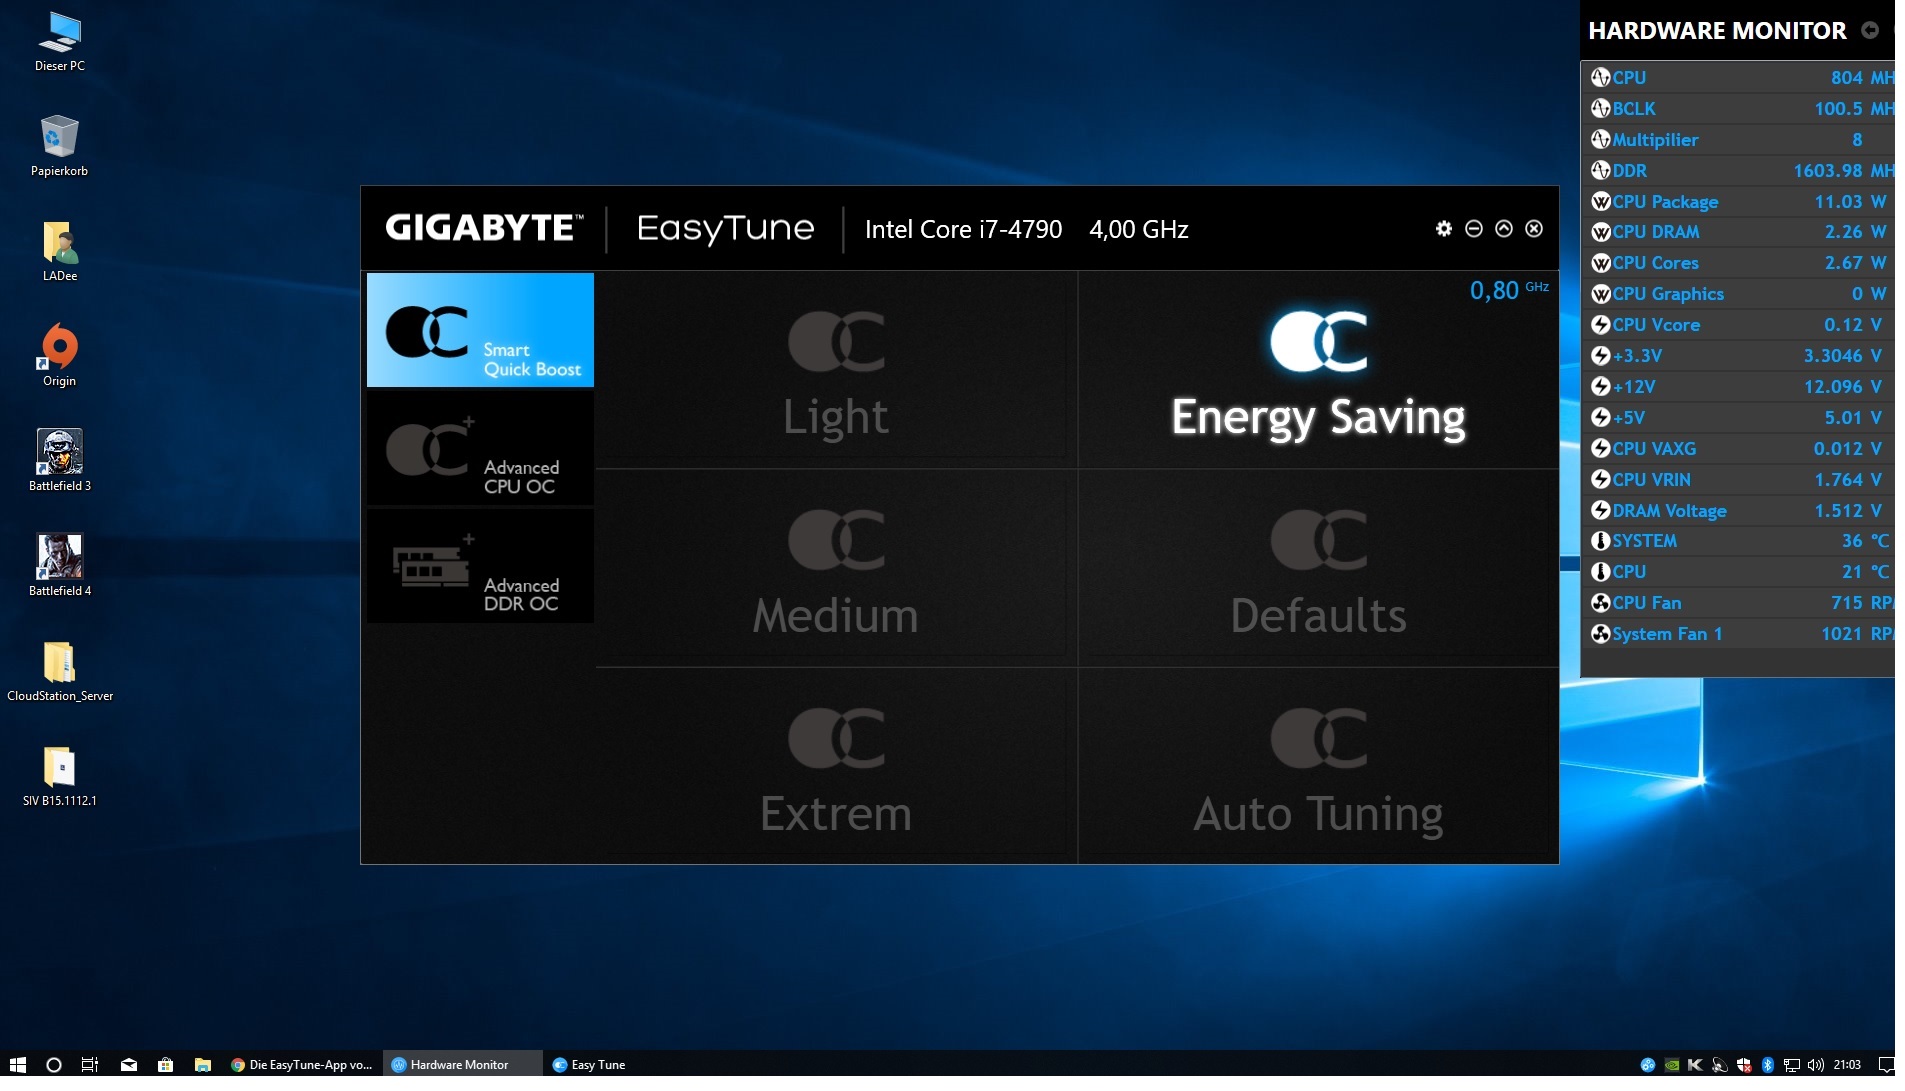Select CPU Graphics power row
Screen dimensions: 1905x1091
point(1740,294)
